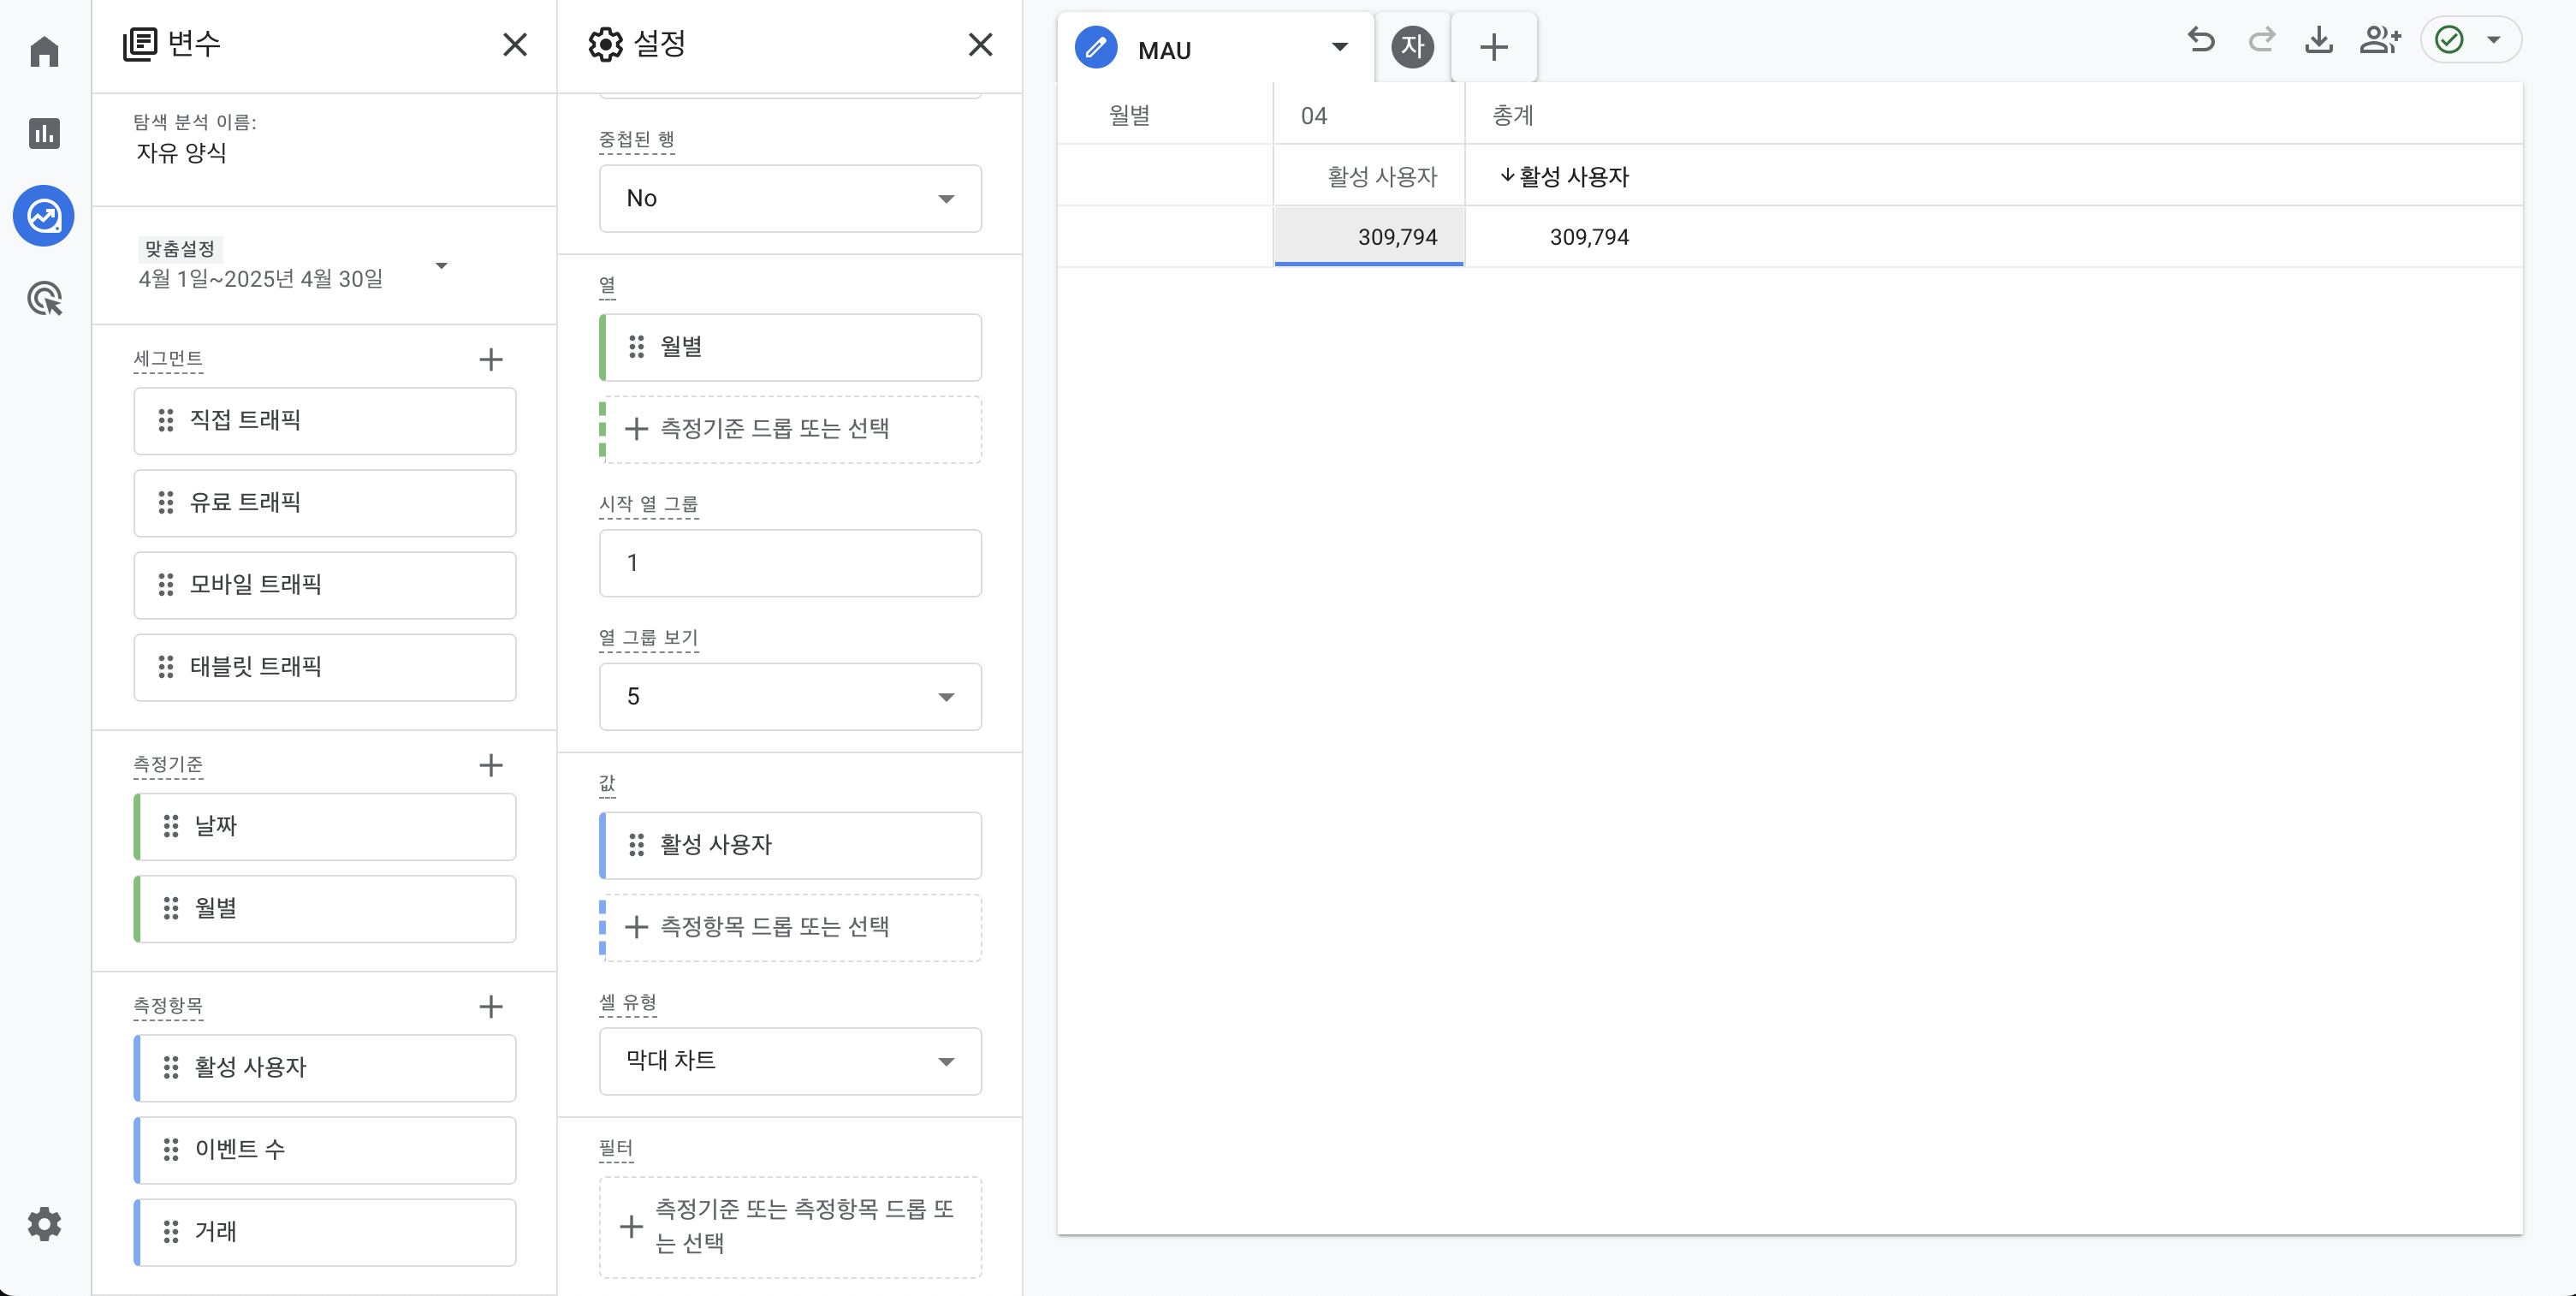Click the 활성 사용자 metric in 변수 panel

tap(325, 1068)
